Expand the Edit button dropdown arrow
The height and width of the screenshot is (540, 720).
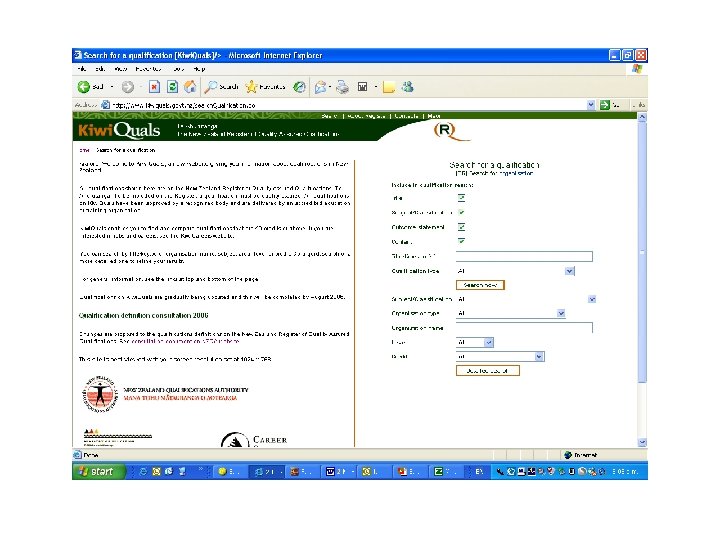(375, 87)
